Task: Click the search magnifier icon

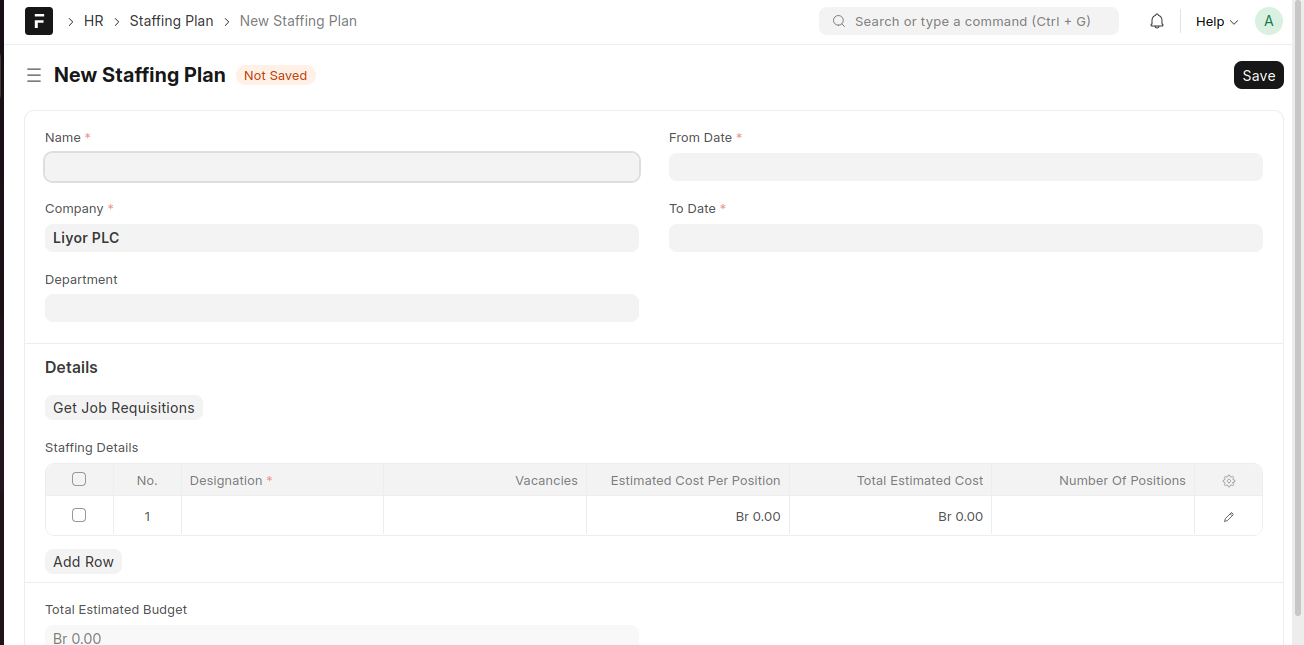Action: pyautogui.click(x=838, y=21)
